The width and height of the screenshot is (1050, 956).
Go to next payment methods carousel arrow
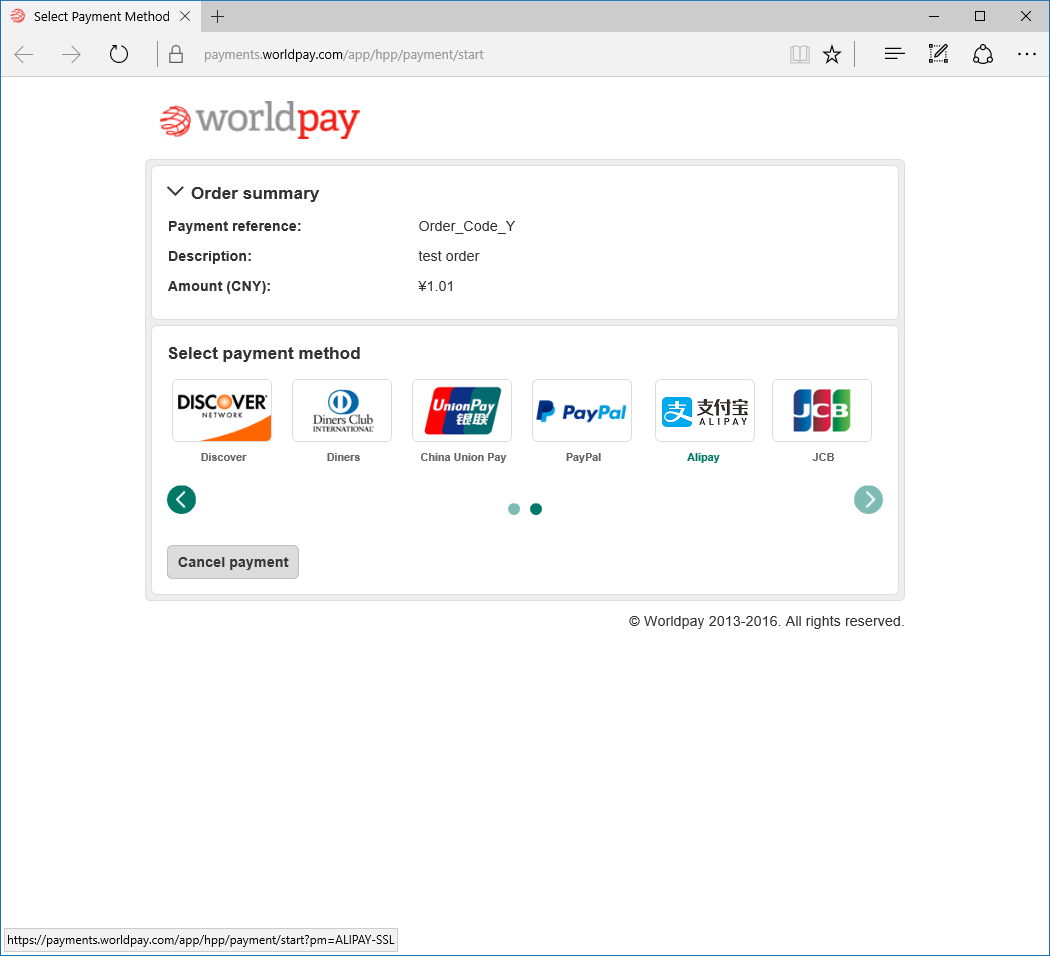coord(869,499)
